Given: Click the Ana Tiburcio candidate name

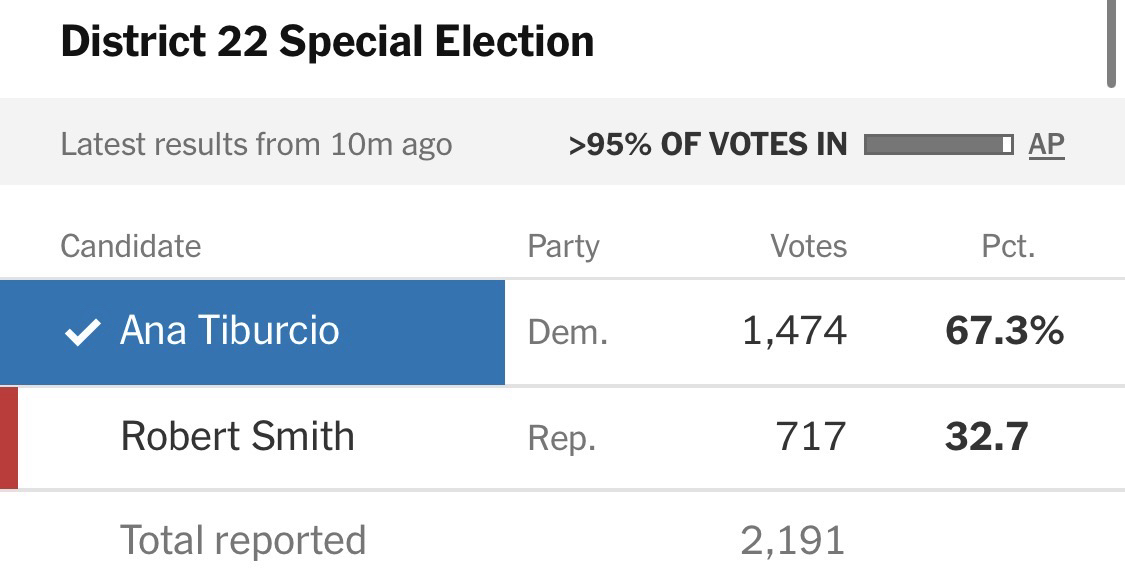Looking at the screenshot, I should coord(229,331).
